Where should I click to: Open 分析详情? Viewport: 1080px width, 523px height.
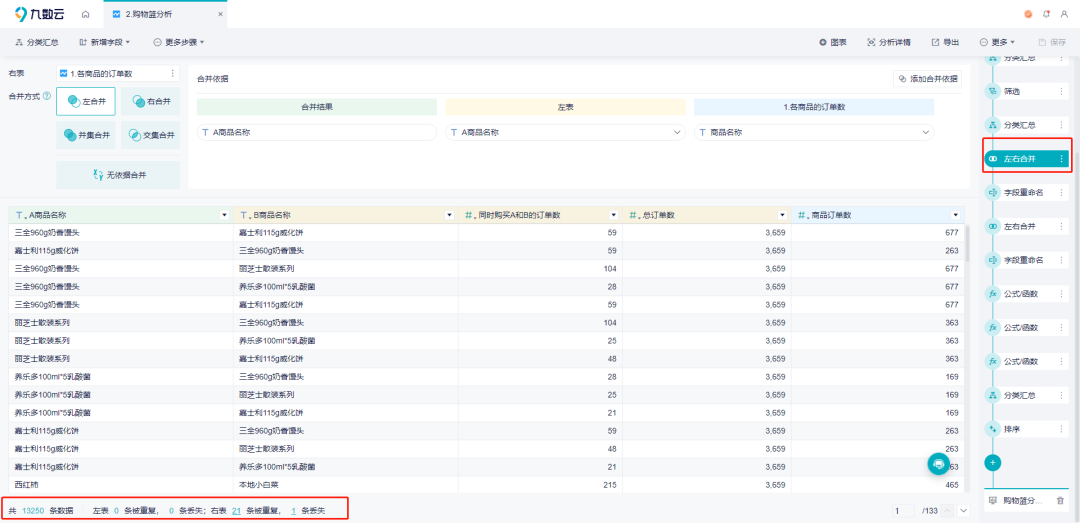coord(889,43)
